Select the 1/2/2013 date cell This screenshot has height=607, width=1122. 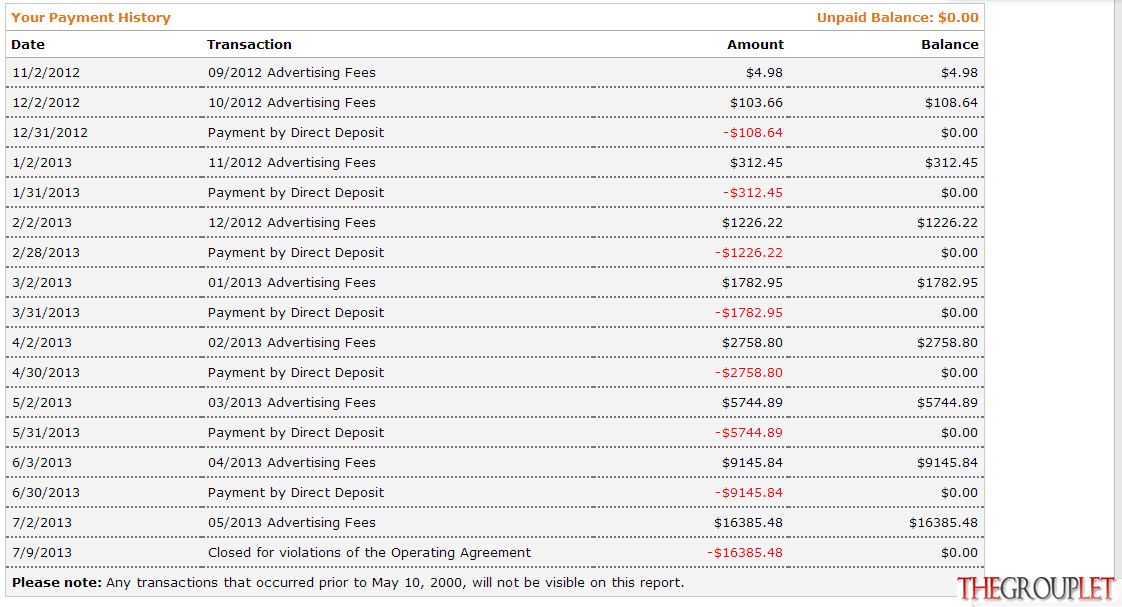42,163
